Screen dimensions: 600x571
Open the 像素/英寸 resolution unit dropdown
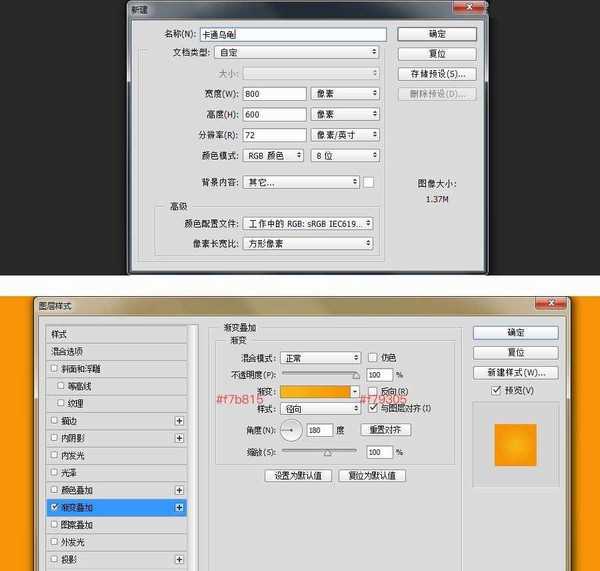pyautogui.click(x=345, y=135)
